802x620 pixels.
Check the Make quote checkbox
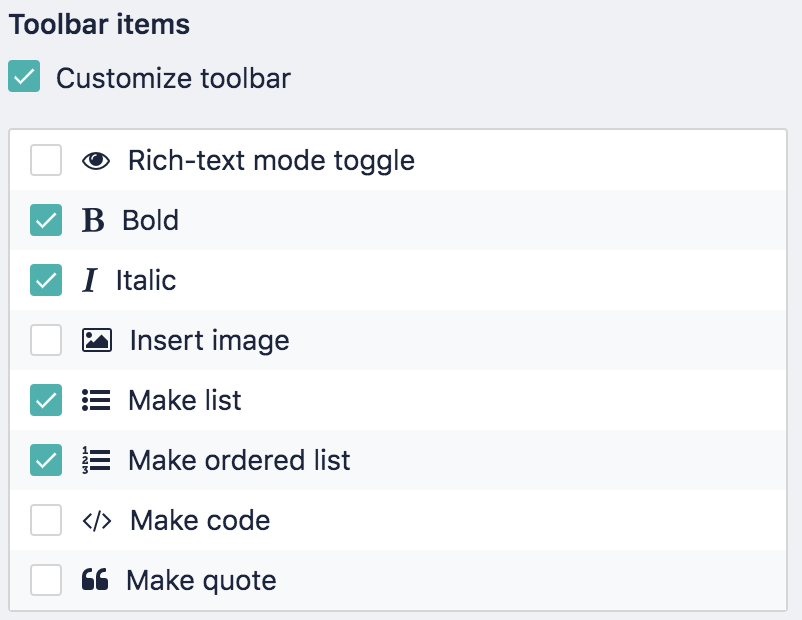click(45, 580)
